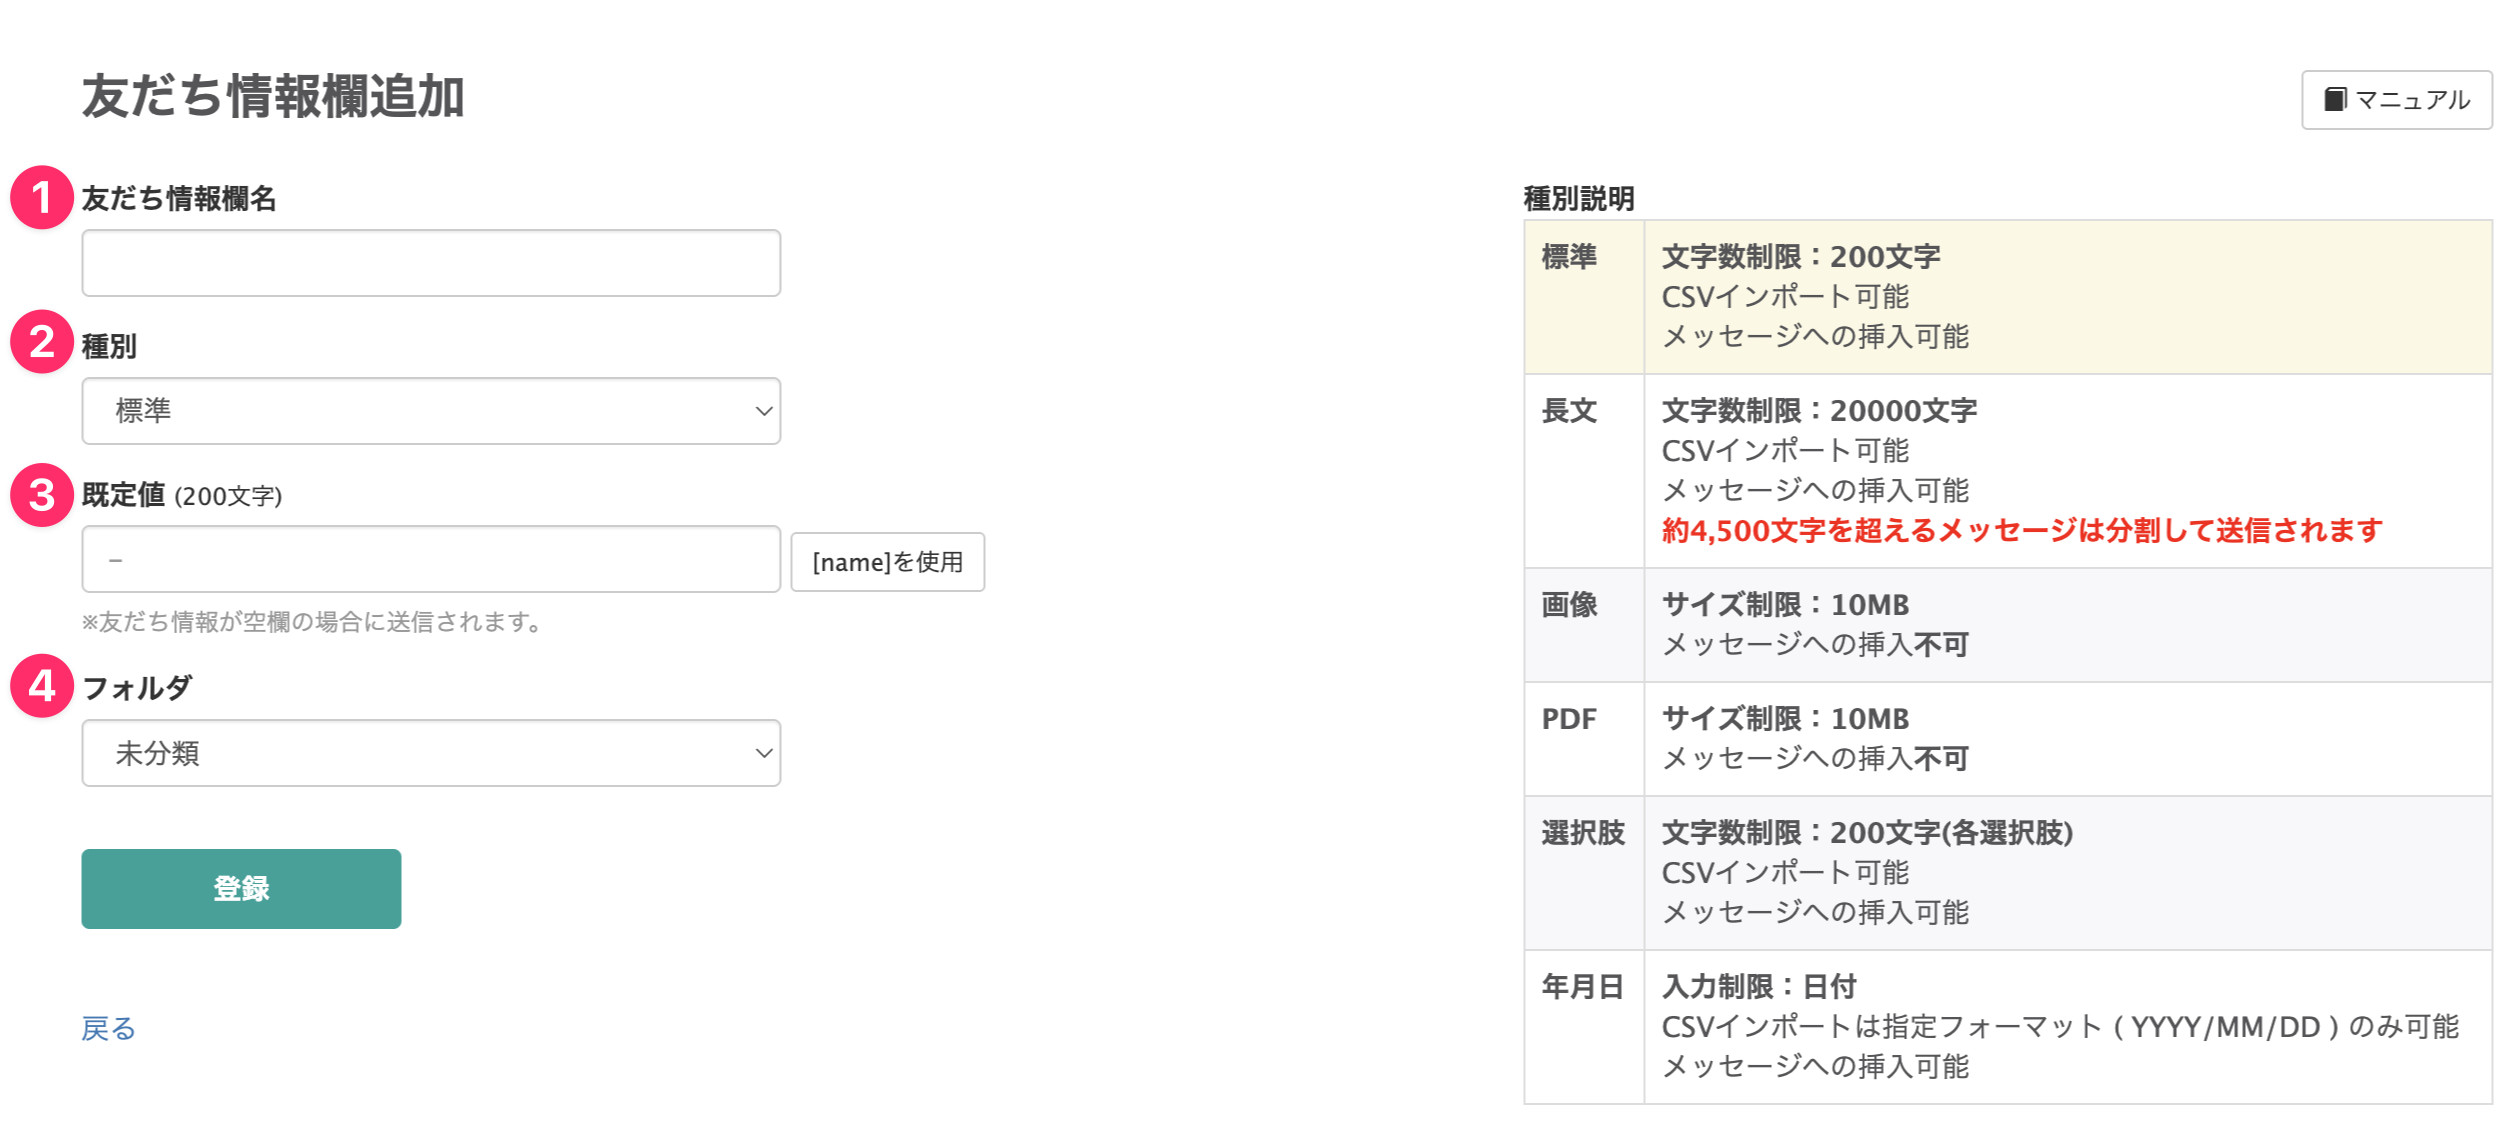Select the 長文 row in 種別説明 table
Screen dimensions: 2518x1136
(2006, 471)
